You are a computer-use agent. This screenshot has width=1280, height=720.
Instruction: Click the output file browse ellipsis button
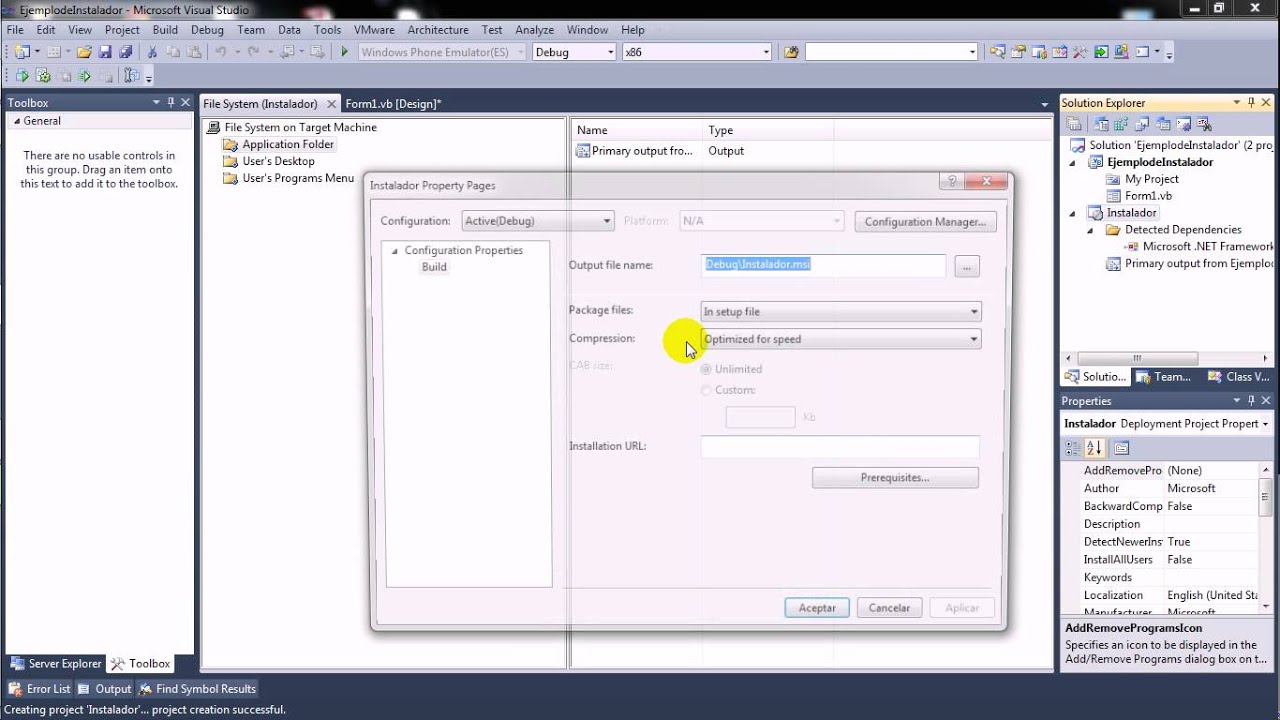(966, 266)
